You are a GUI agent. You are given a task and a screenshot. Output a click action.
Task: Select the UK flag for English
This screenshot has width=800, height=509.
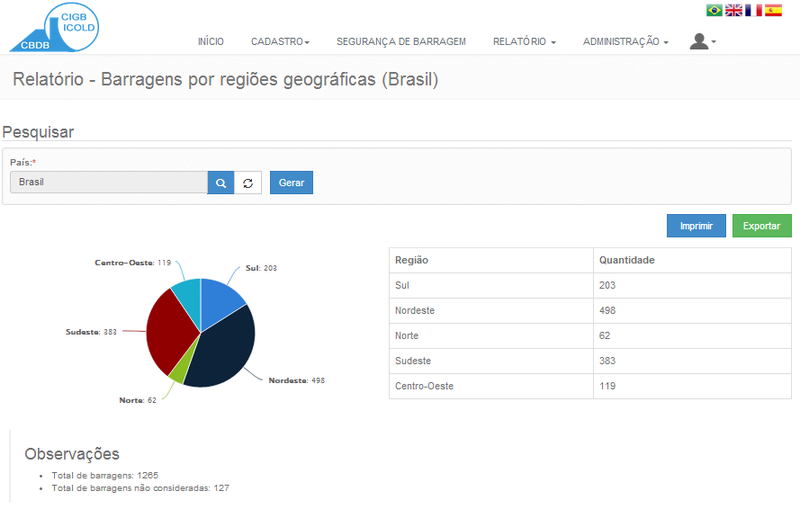tap(734, 10)
